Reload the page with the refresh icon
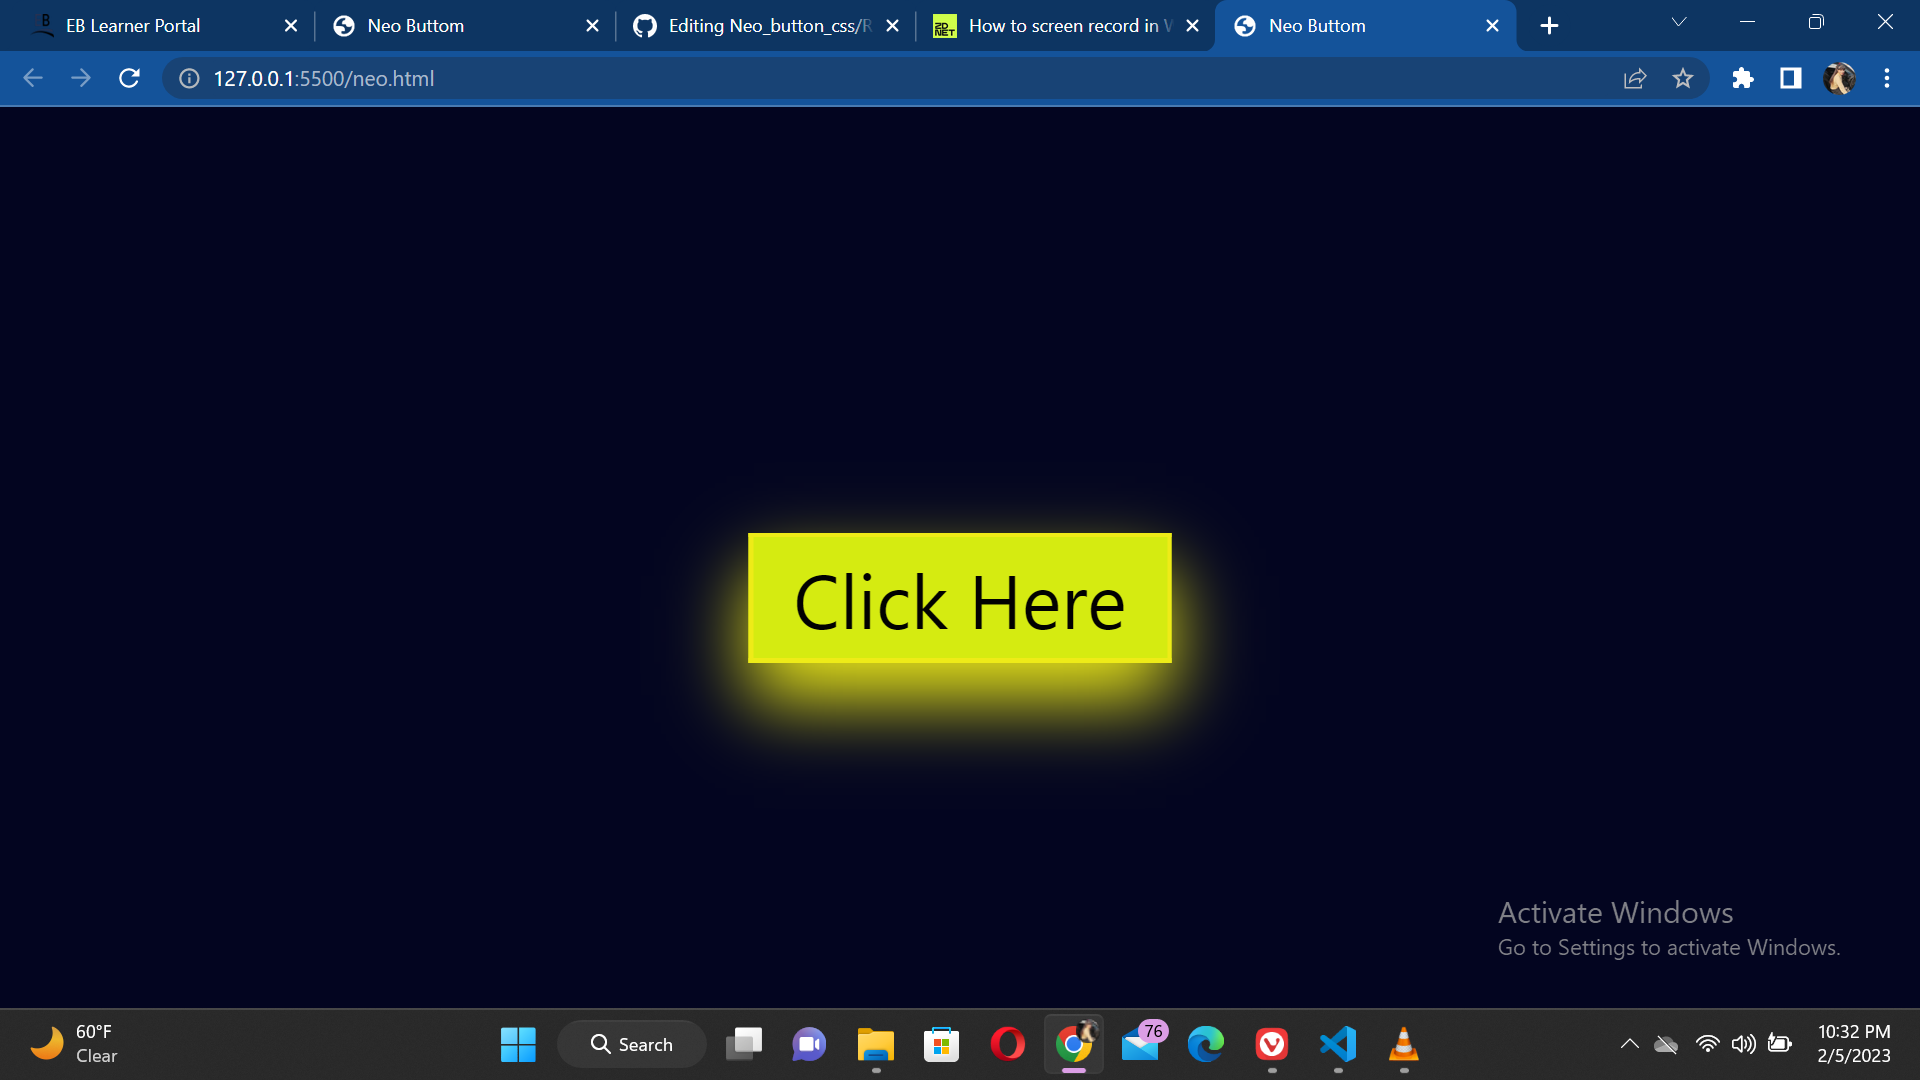 (129, 78)
